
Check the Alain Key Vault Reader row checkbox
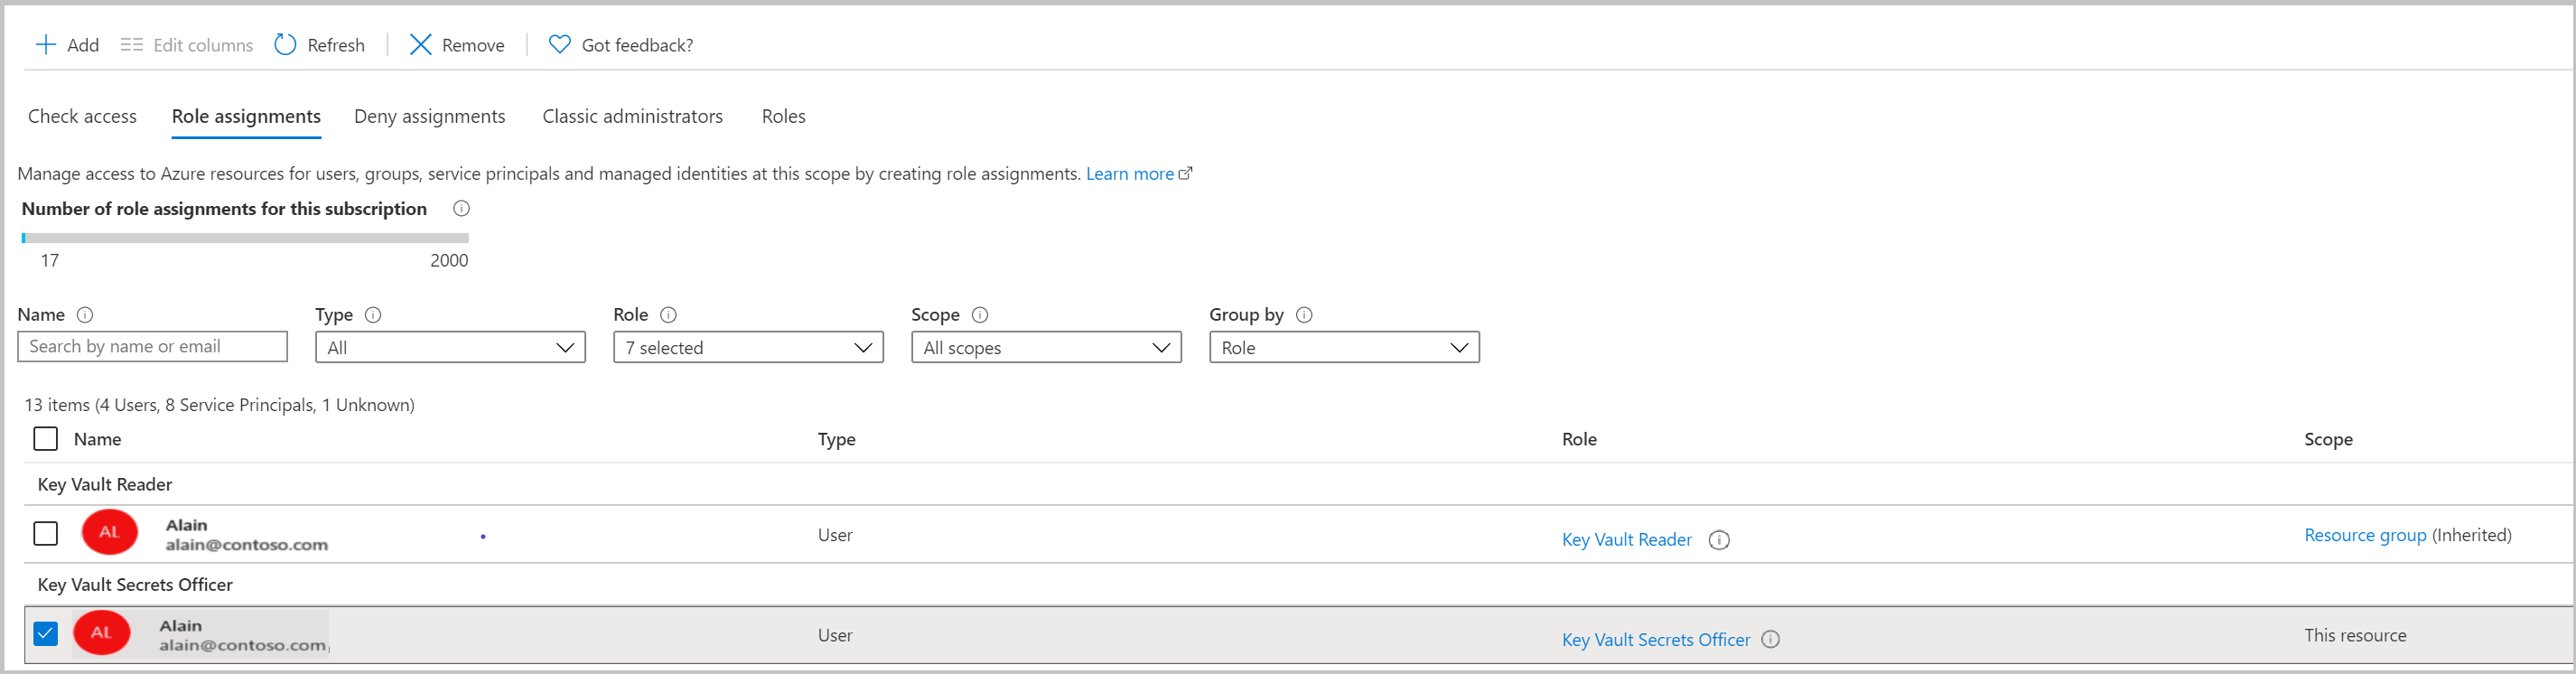(46, 533)
